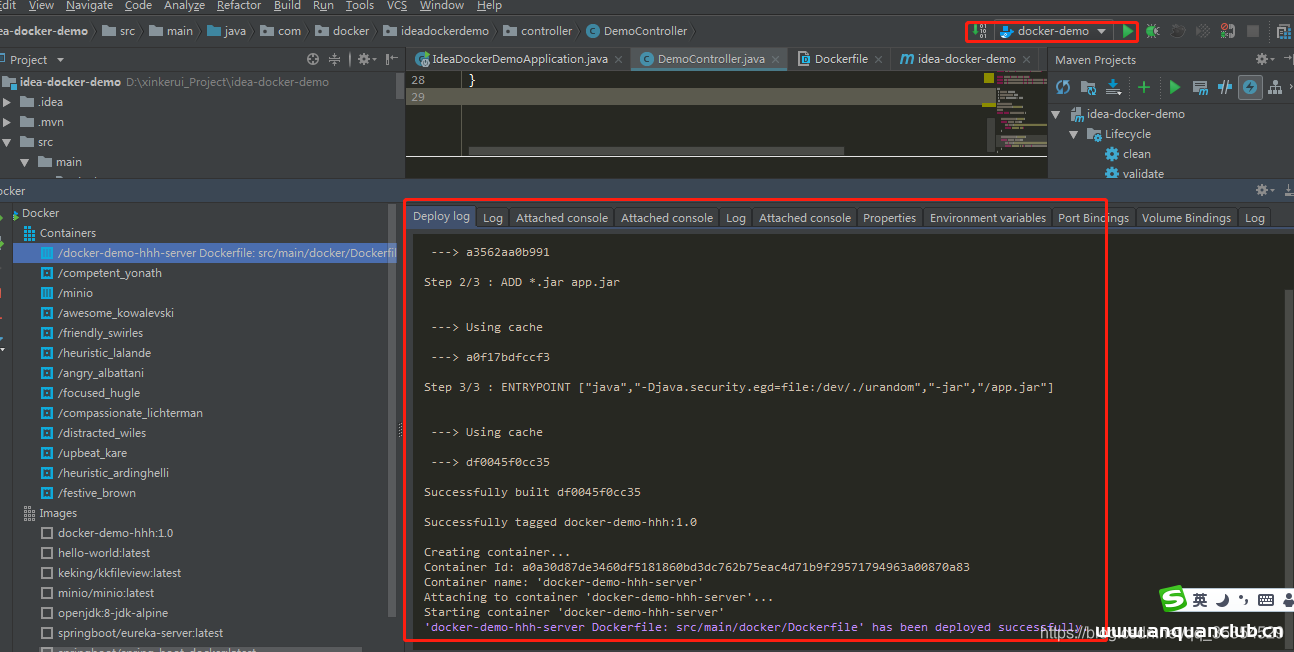Open the Navigate menu

coord(90,6)
